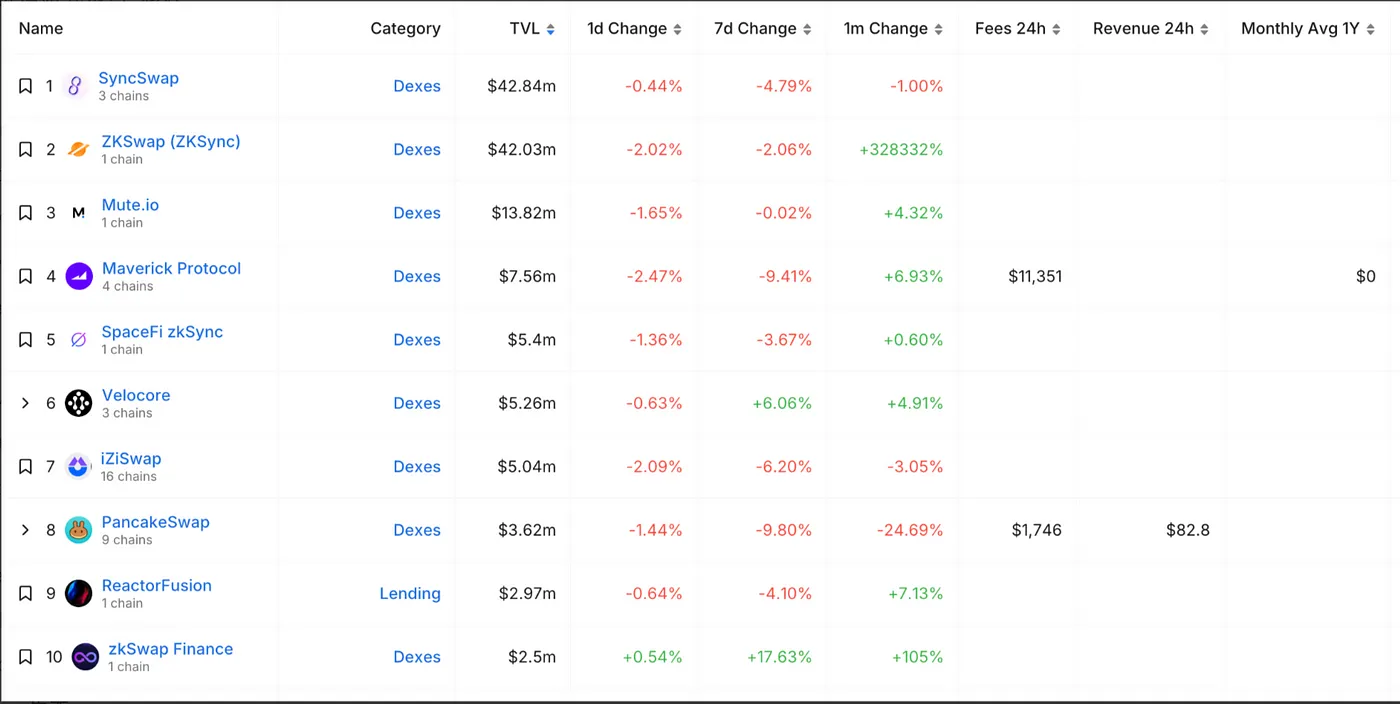The width and height of the screenshot is (1400, 704).
Task: Click the ZKSwap (ZKSync) orange logo
Action: (x=78, y=150)
